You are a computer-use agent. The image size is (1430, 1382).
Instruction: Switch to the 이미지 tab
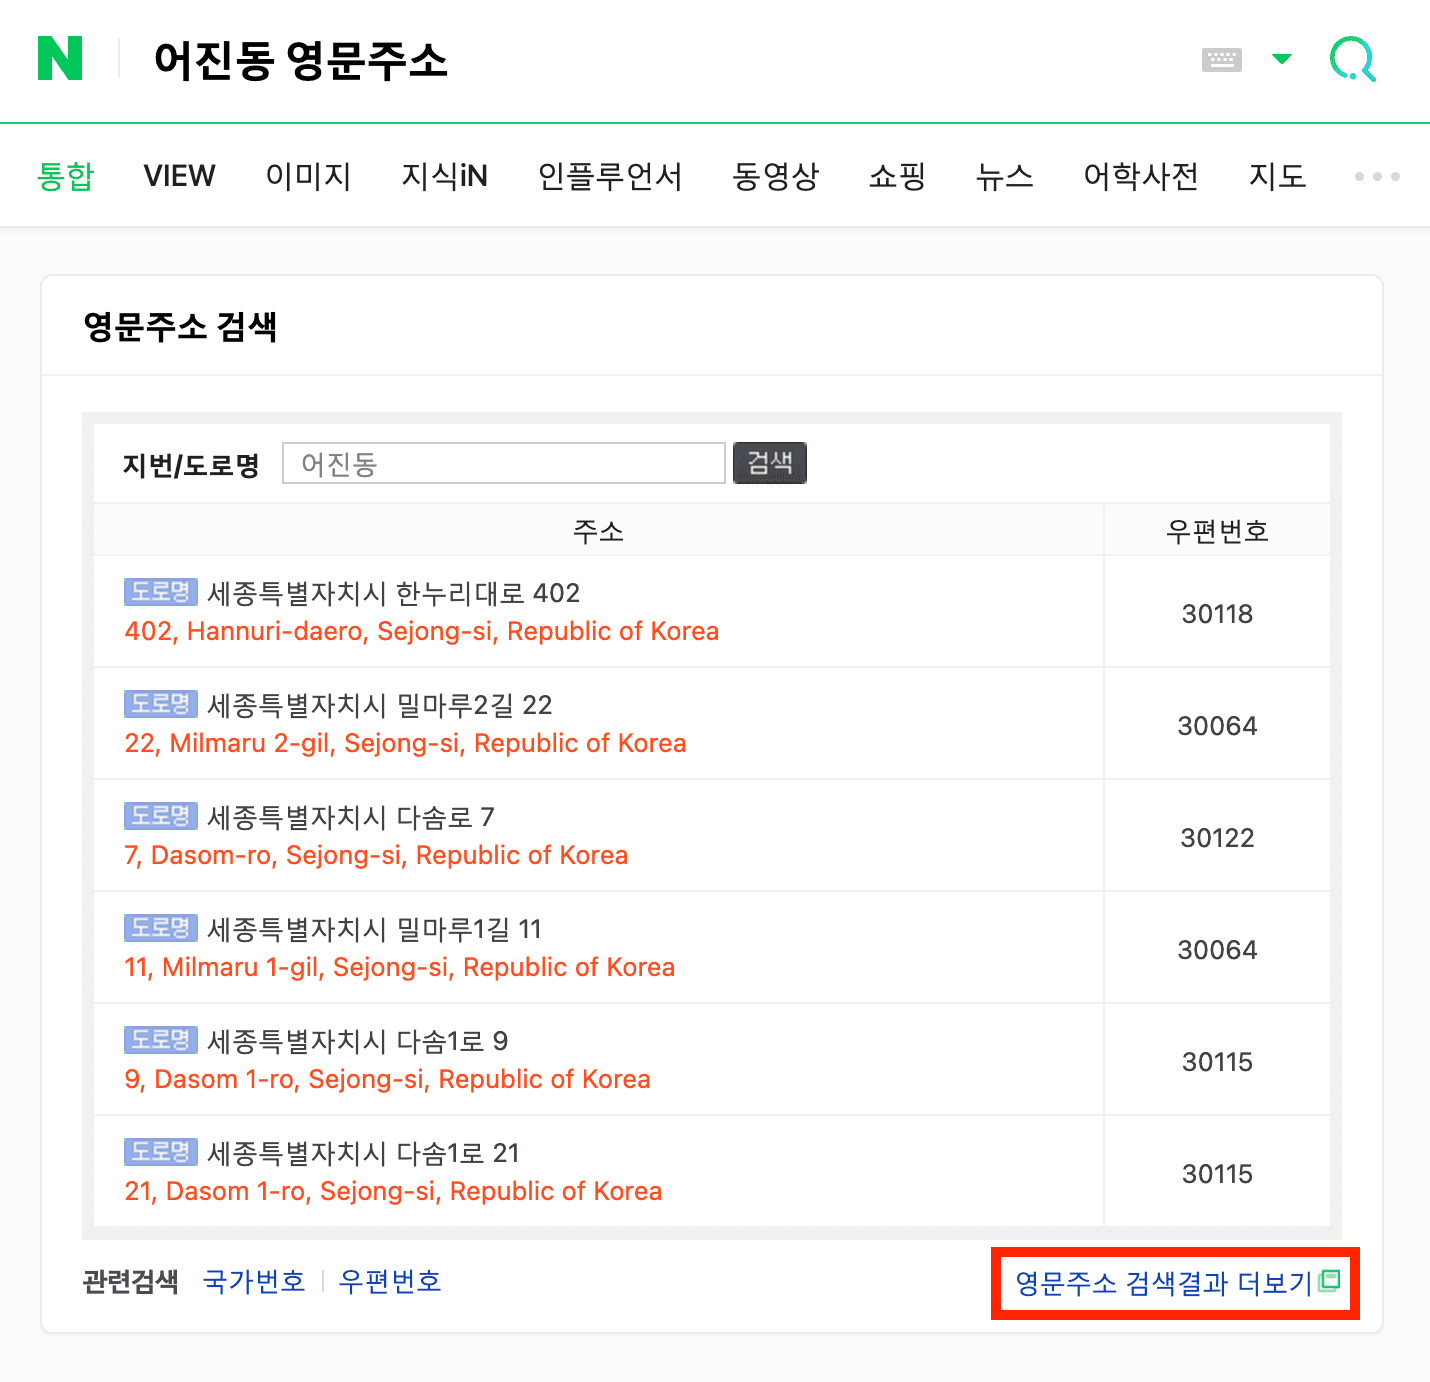point(308,176)
